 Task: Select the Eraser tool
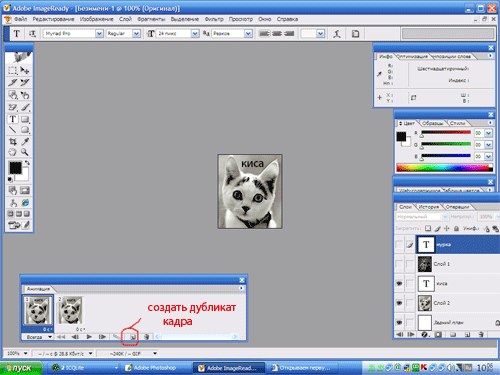[x=13, y=107]
